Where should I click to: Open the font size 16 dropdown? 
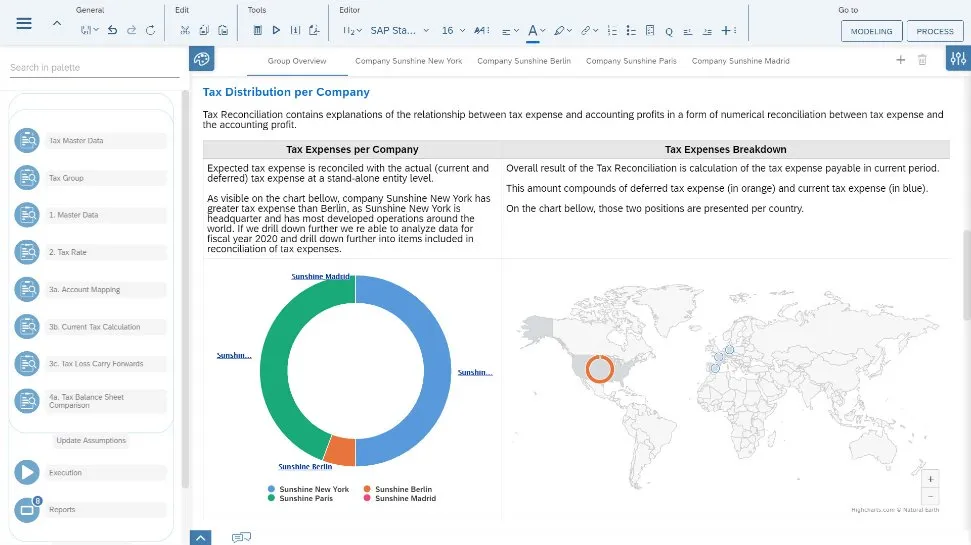pos(453,31)
